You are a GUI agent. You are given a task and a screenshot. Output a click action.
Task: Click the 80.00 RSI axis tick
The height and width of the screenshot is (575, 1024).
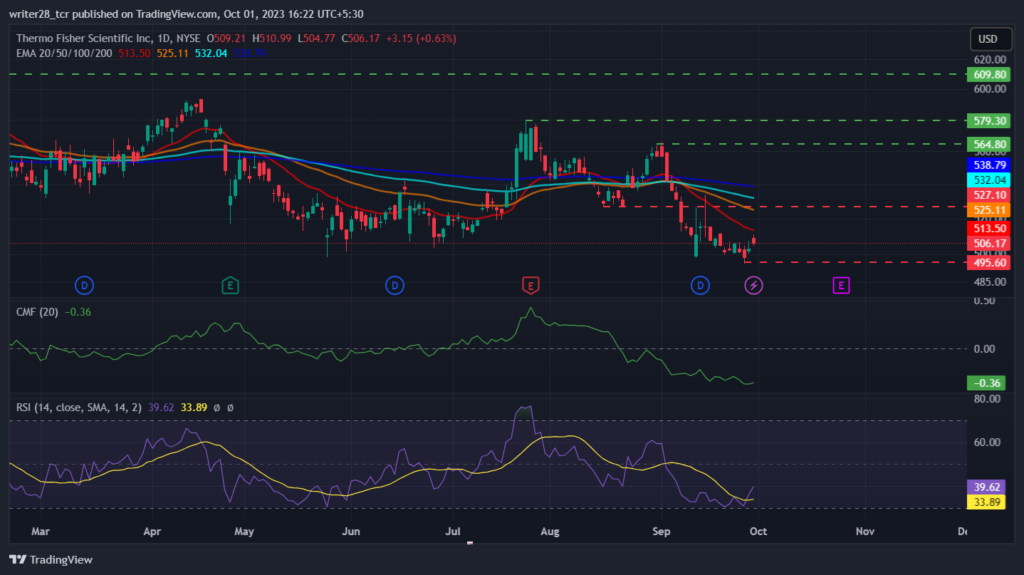click(x=987, y=399)
